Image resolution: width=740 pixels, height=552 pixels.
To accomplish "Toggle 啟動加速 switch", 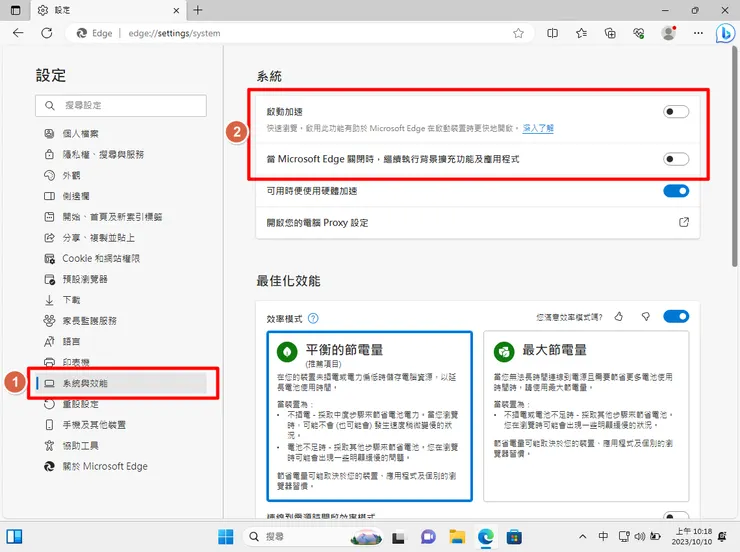I will coord(676,112).
